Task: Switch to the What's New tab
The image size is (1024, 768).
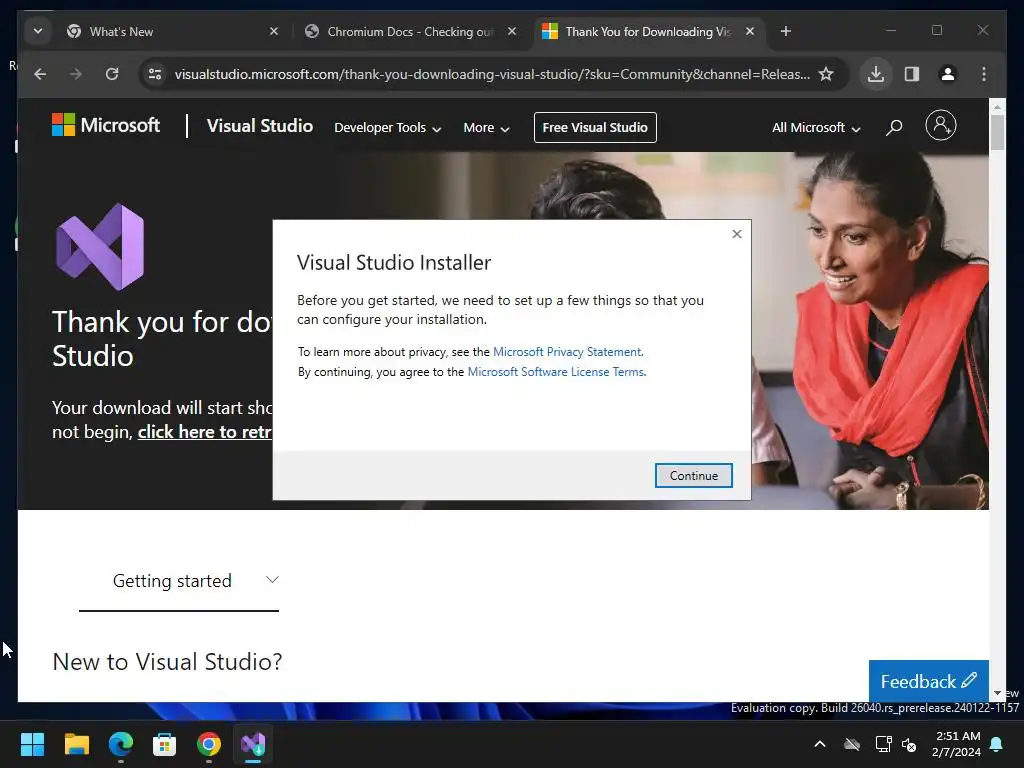Action: [167, 31]
